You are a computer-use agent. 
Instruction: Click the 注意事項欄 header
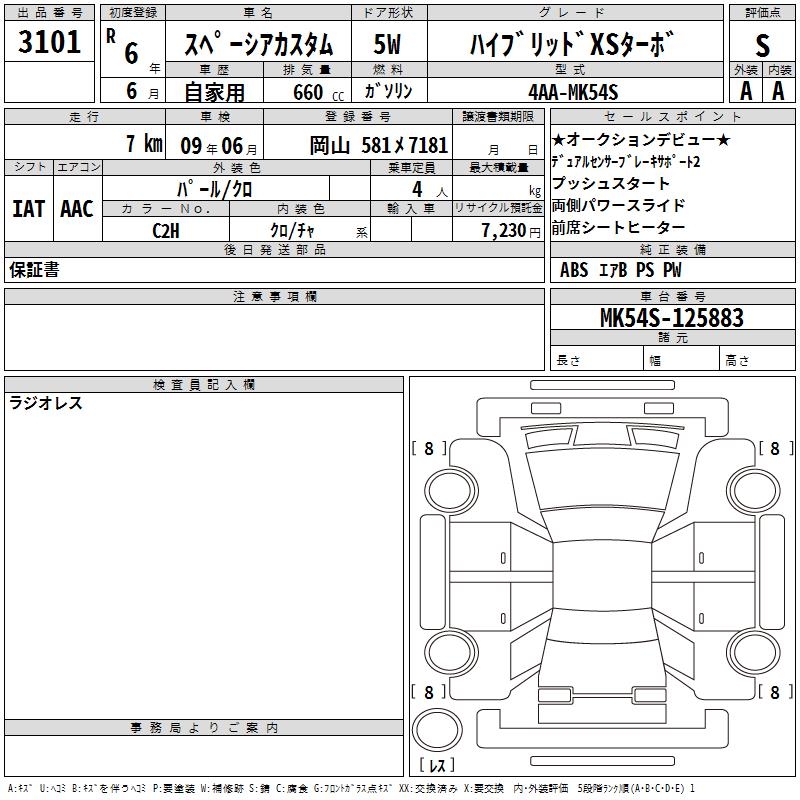274,296
